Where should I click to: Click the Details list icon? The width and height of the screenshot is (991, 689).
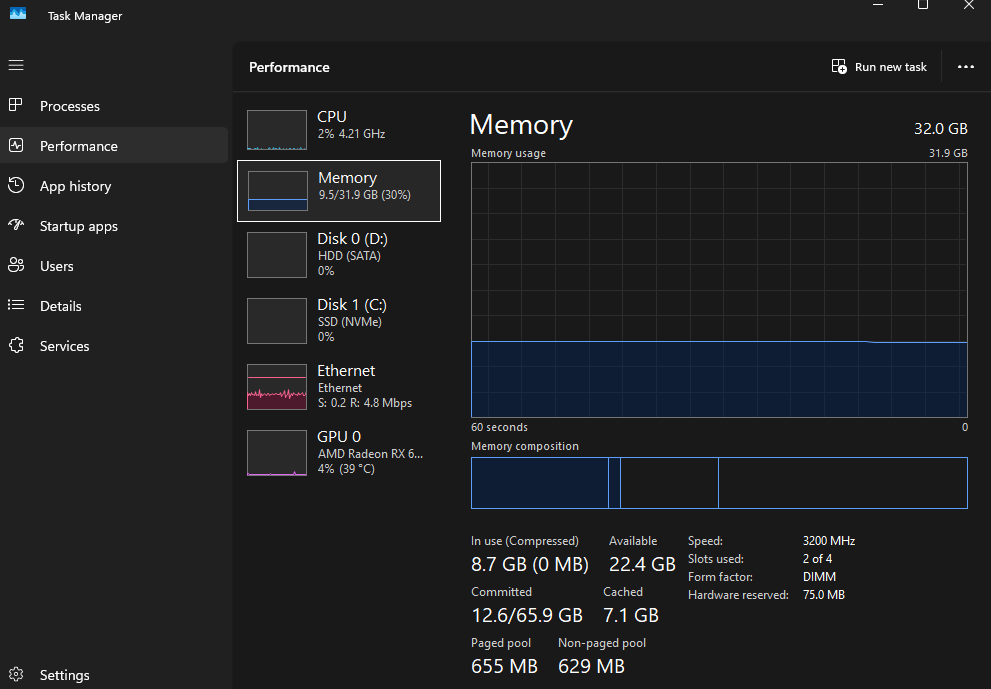point(16,306)
